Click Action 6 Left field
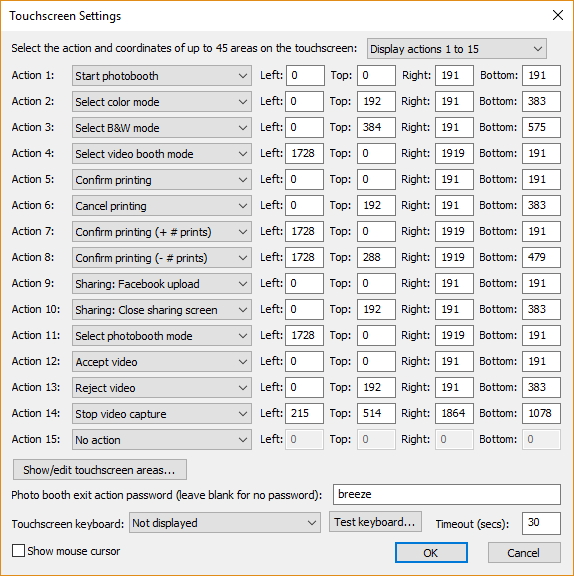574x576 pixels. pos(304,205)
